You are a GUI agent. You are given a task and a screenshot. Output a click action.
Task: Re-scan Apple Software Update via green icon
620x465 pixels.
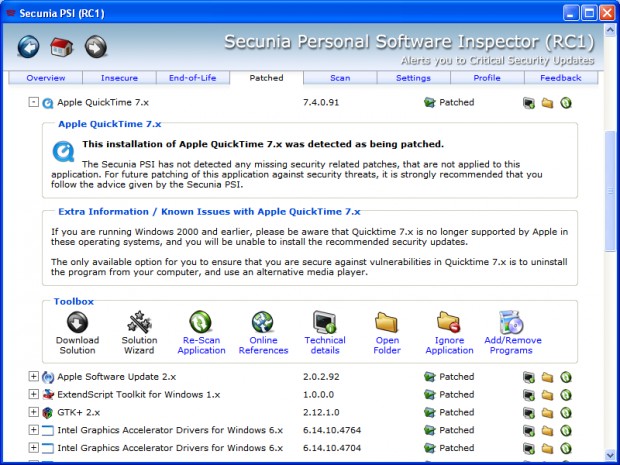point(566,377)
